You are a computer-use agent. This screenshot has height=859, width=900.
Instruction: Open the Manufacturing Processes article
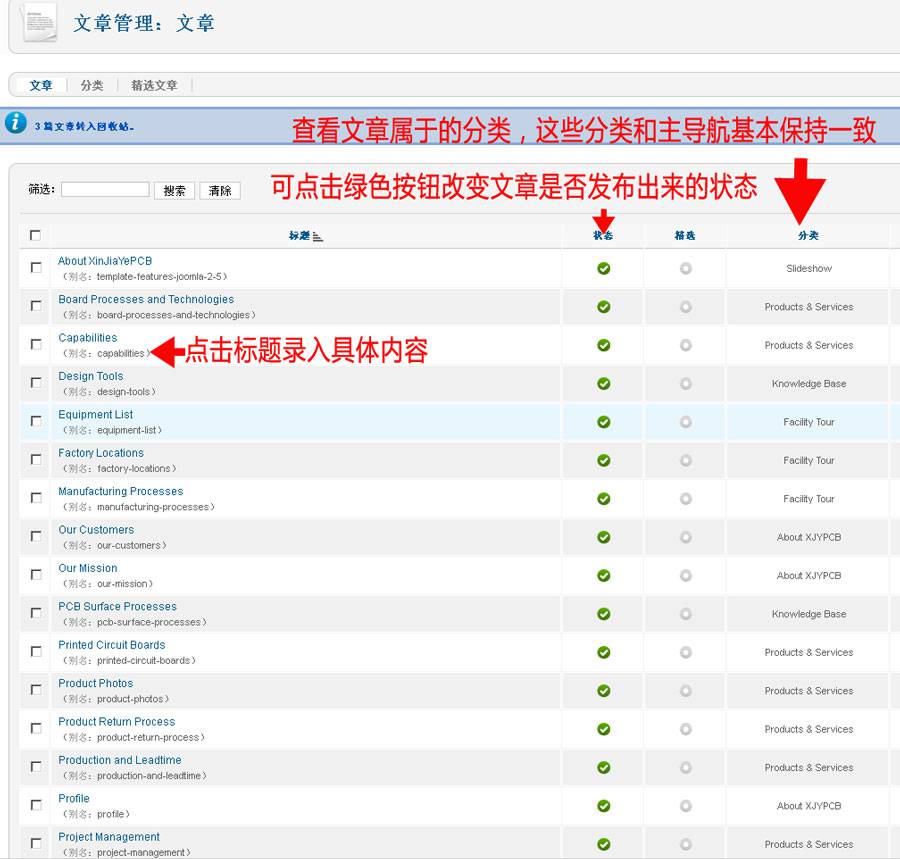coord(120,491)
